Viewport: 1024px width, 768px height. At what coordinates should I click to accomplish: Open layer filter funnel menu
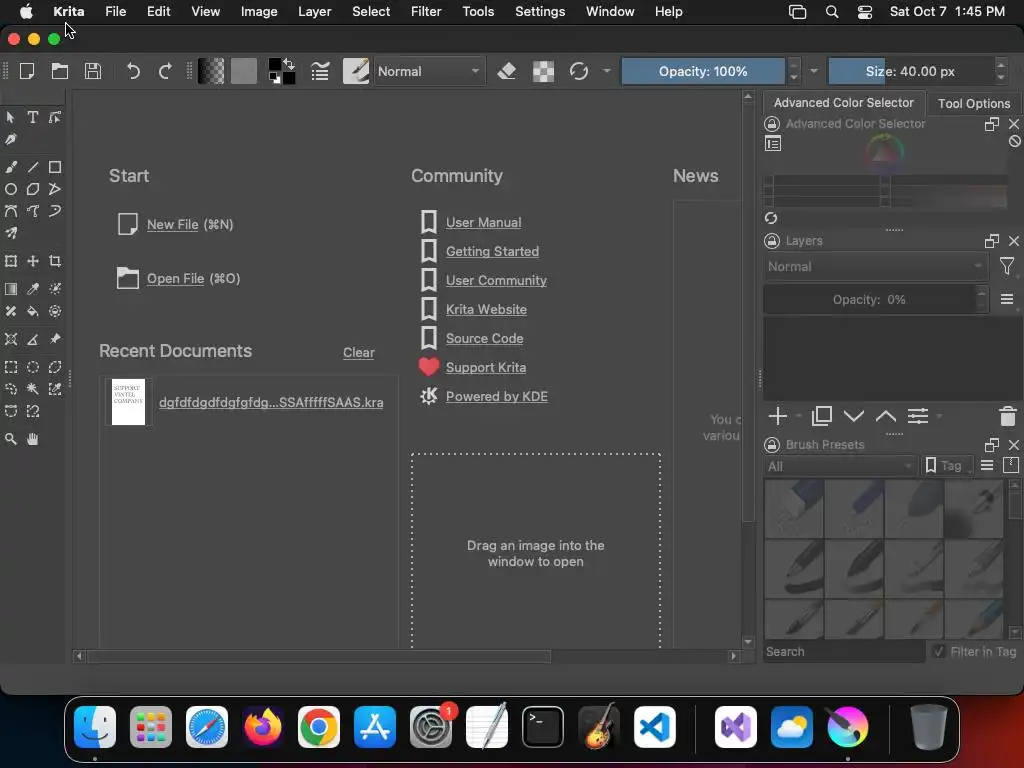pos(1007,266)
